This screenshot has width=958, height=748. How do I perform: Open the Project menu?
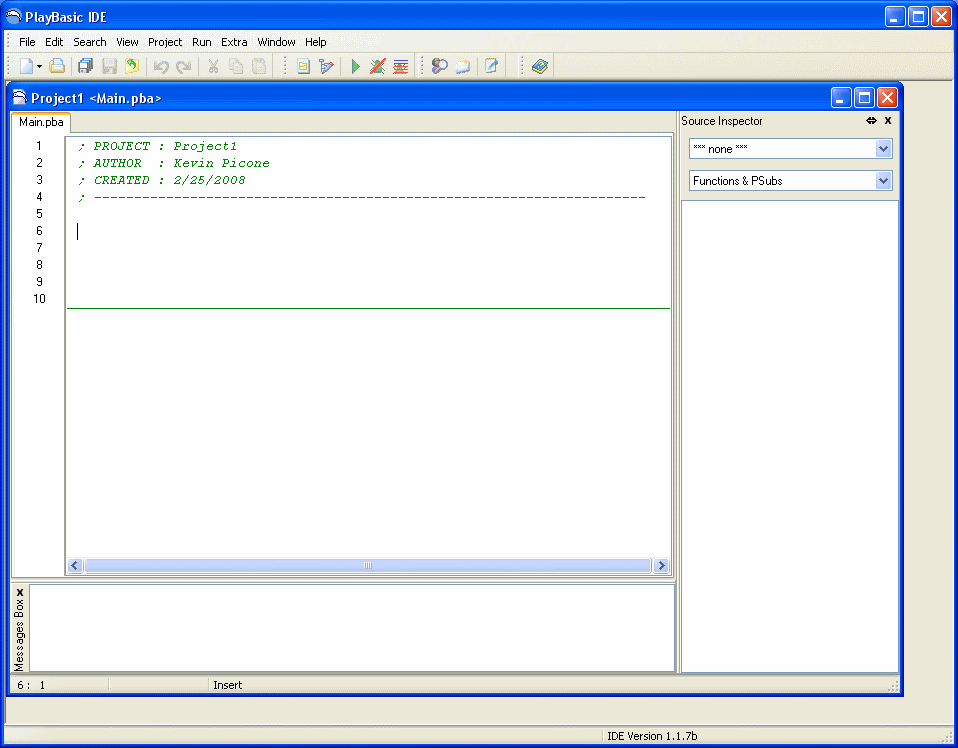165,42
